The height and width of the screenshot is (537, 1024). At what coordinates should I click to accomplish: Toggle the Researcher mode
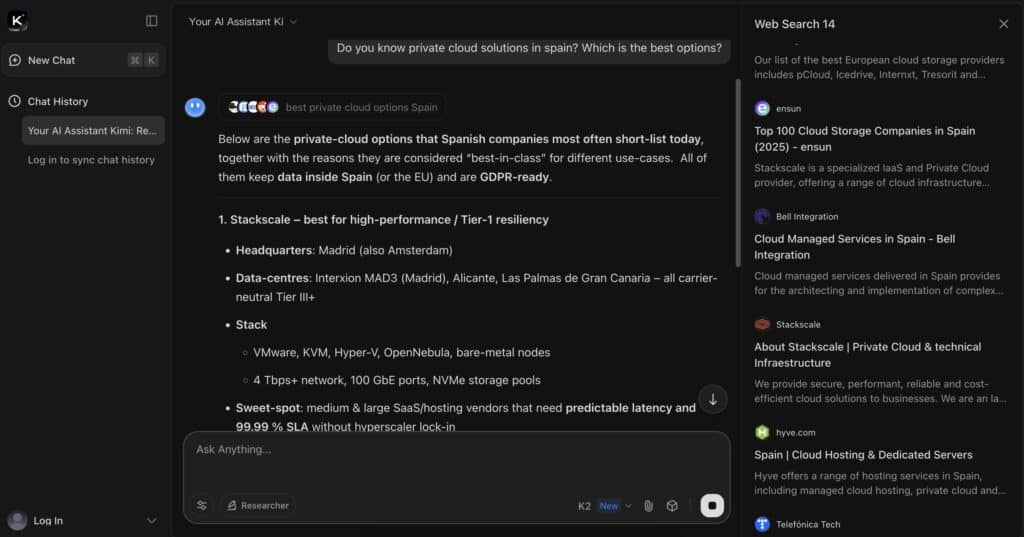[258, 506]
